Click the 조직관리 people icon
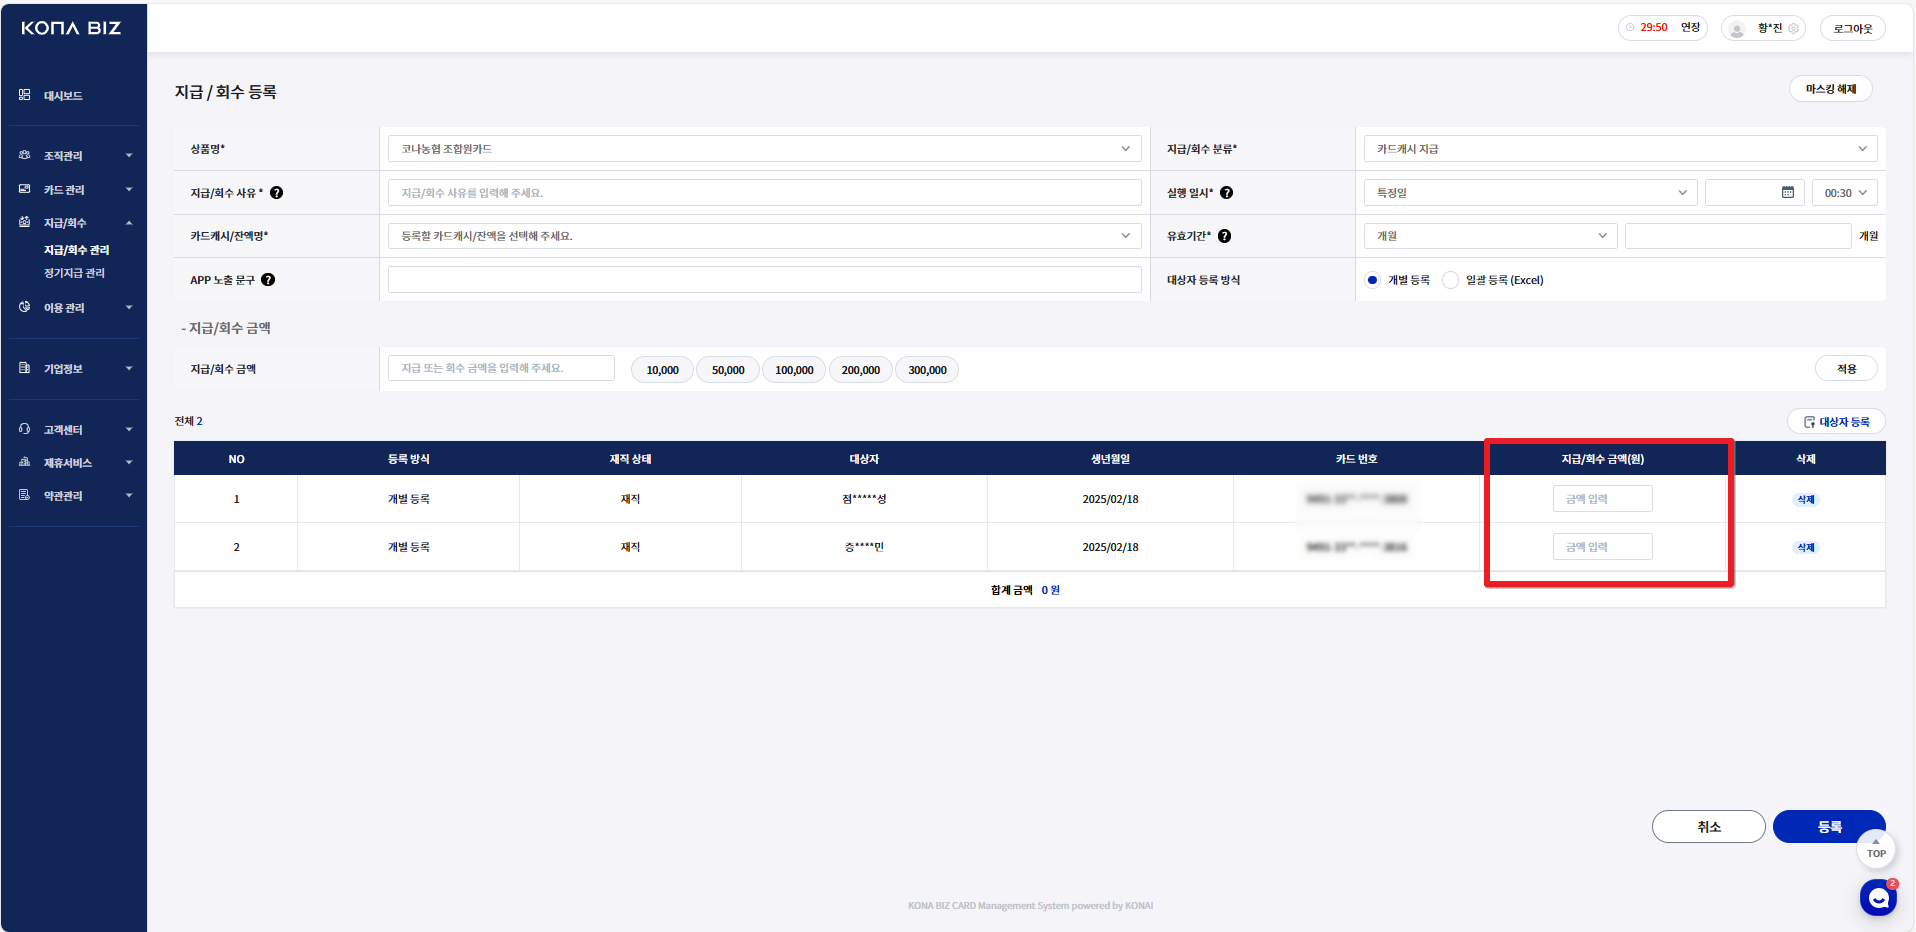The image size is (1916, 932). point(24,155)
